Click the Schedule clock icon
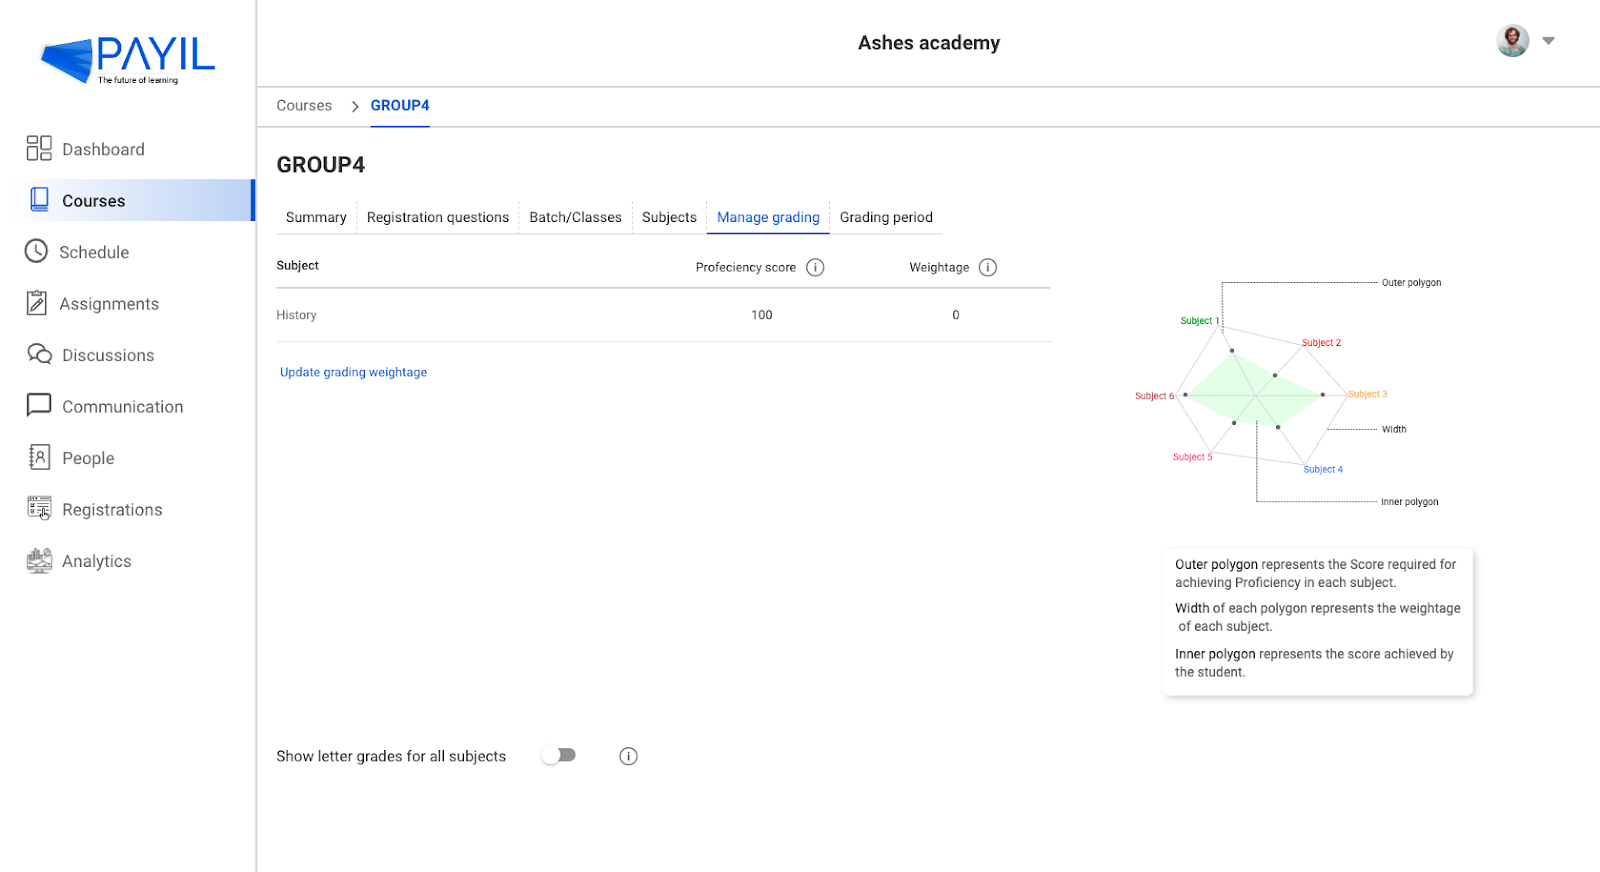Screen dimensions: 1600x872 tap(36, 251)
